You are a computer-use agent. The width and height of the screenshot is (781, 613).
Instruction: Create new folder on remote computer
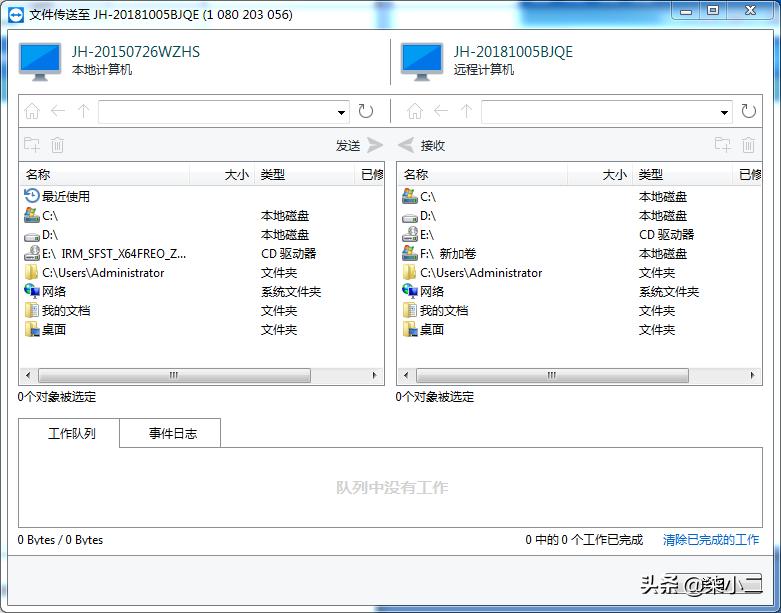pos(723,145)
